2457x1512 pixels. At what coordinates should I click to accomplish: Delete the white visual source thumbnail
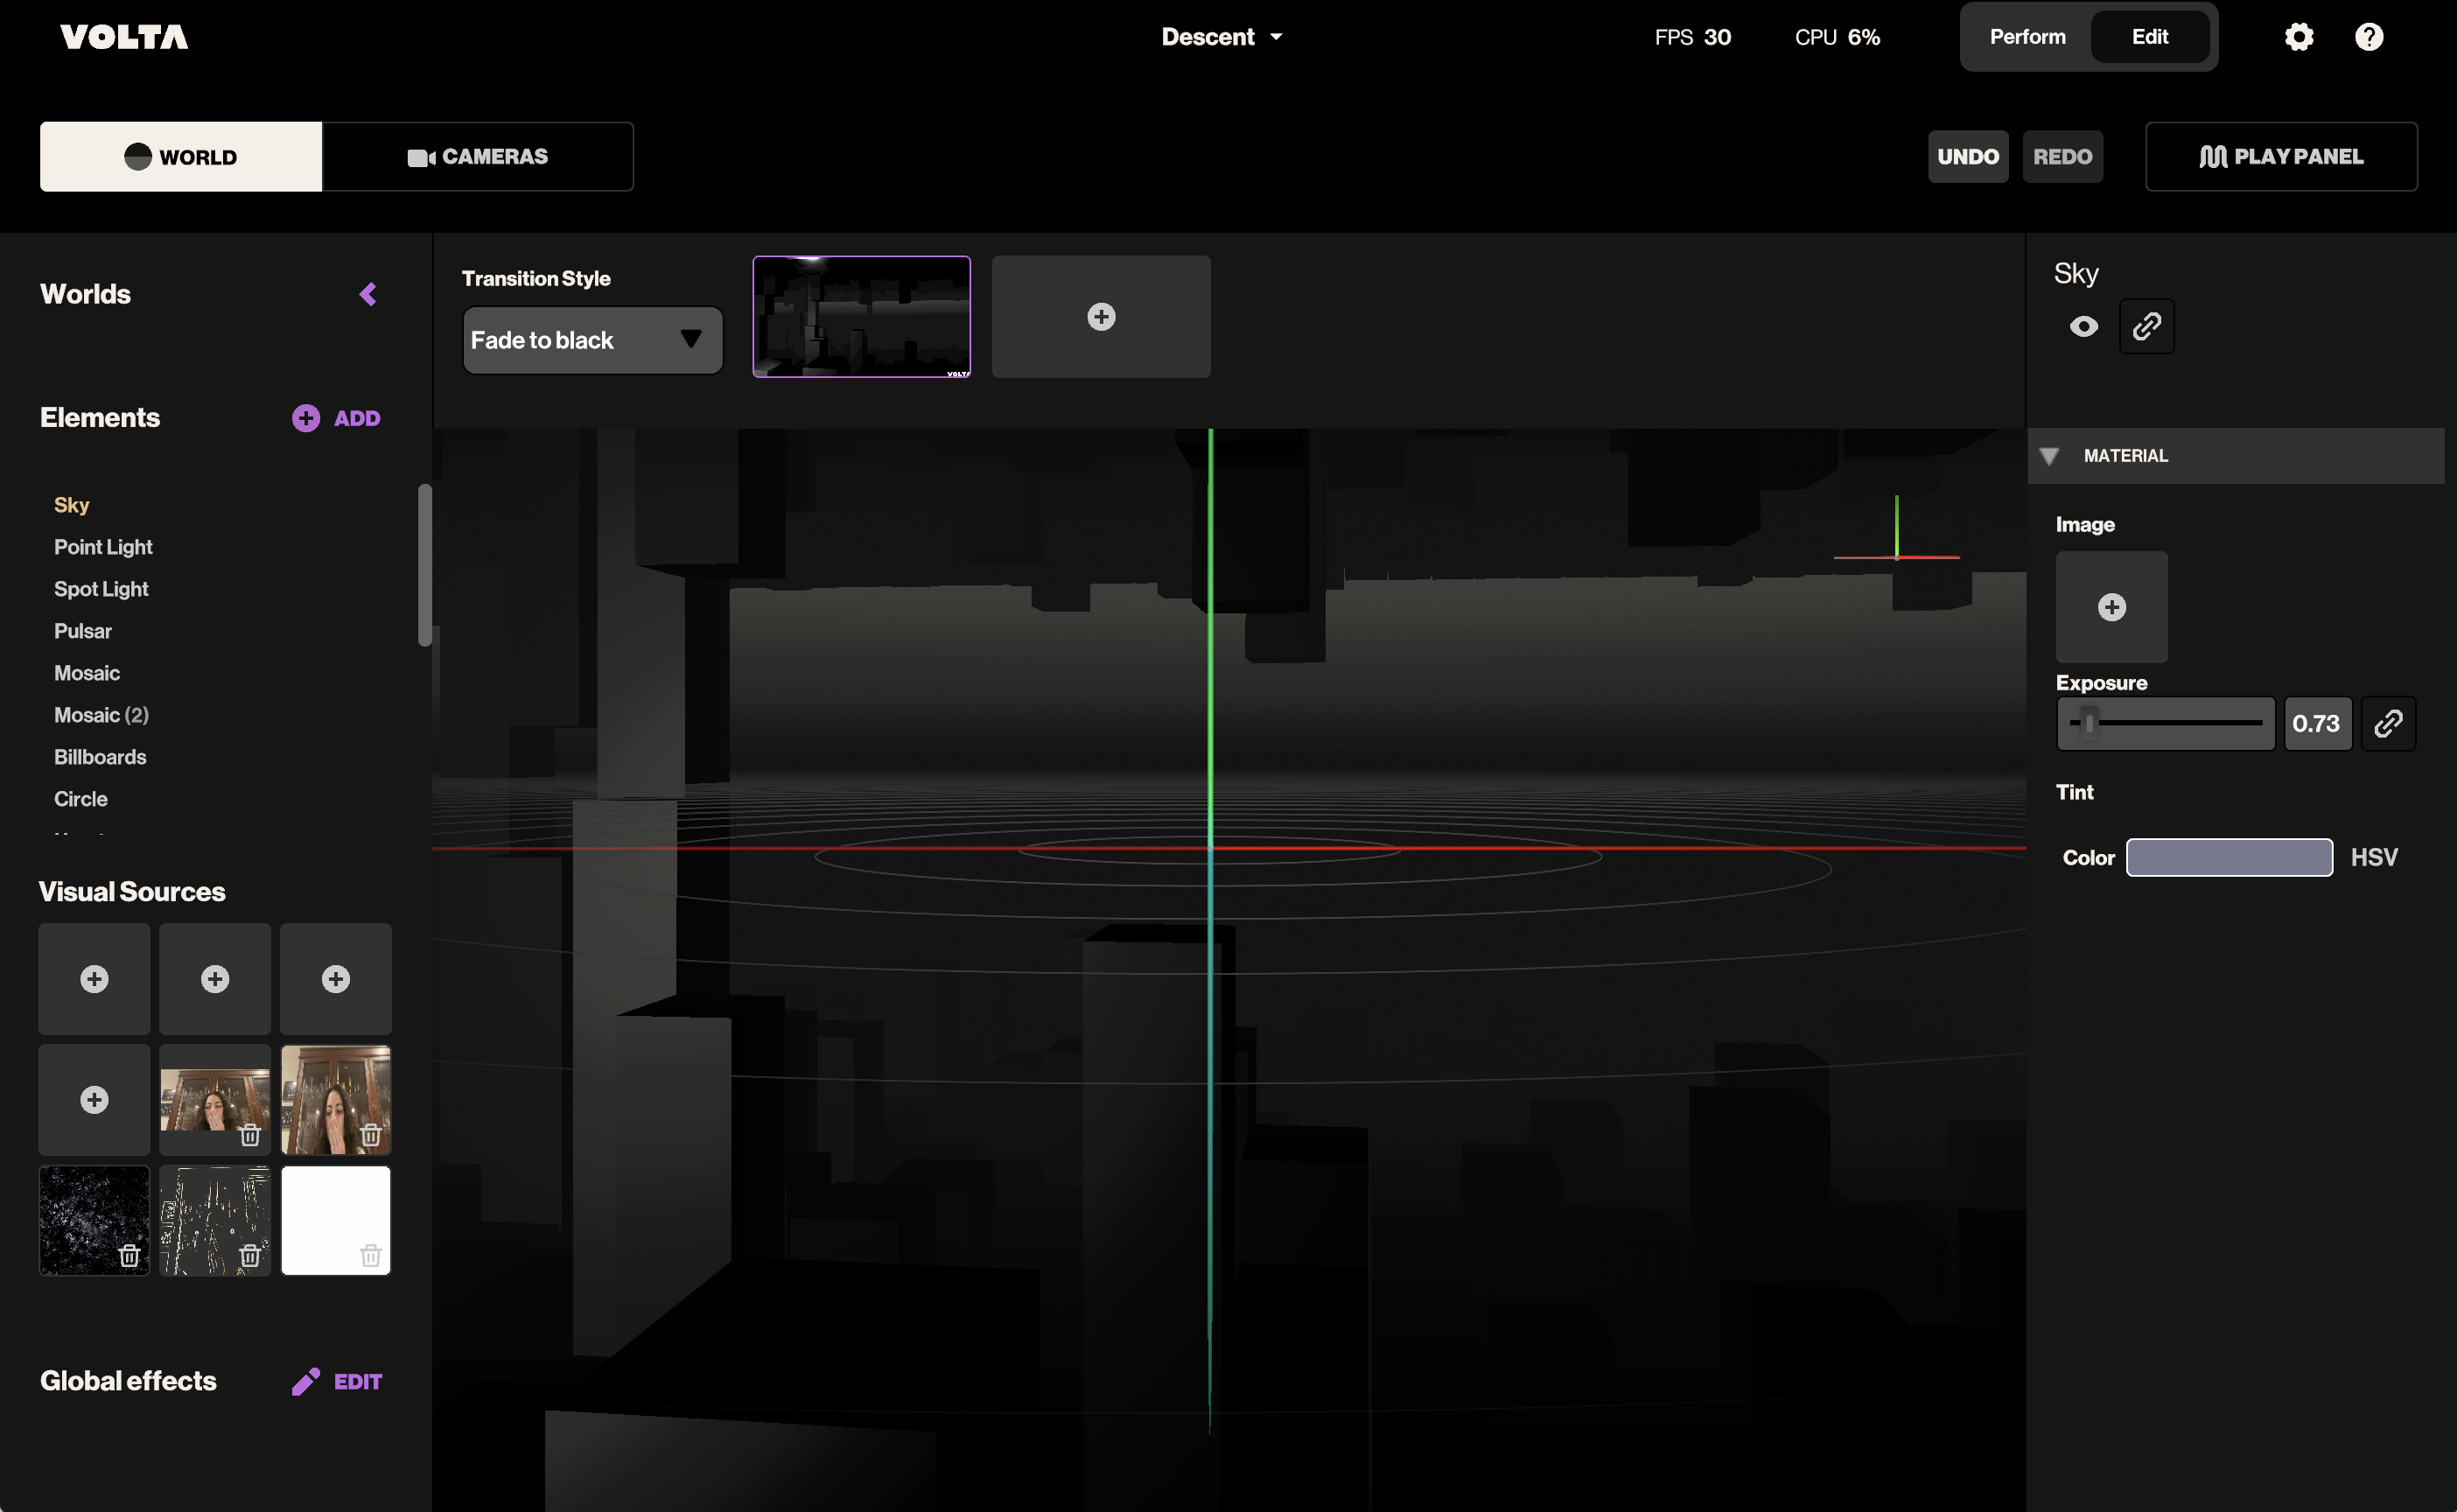(x=370, y=1255)
